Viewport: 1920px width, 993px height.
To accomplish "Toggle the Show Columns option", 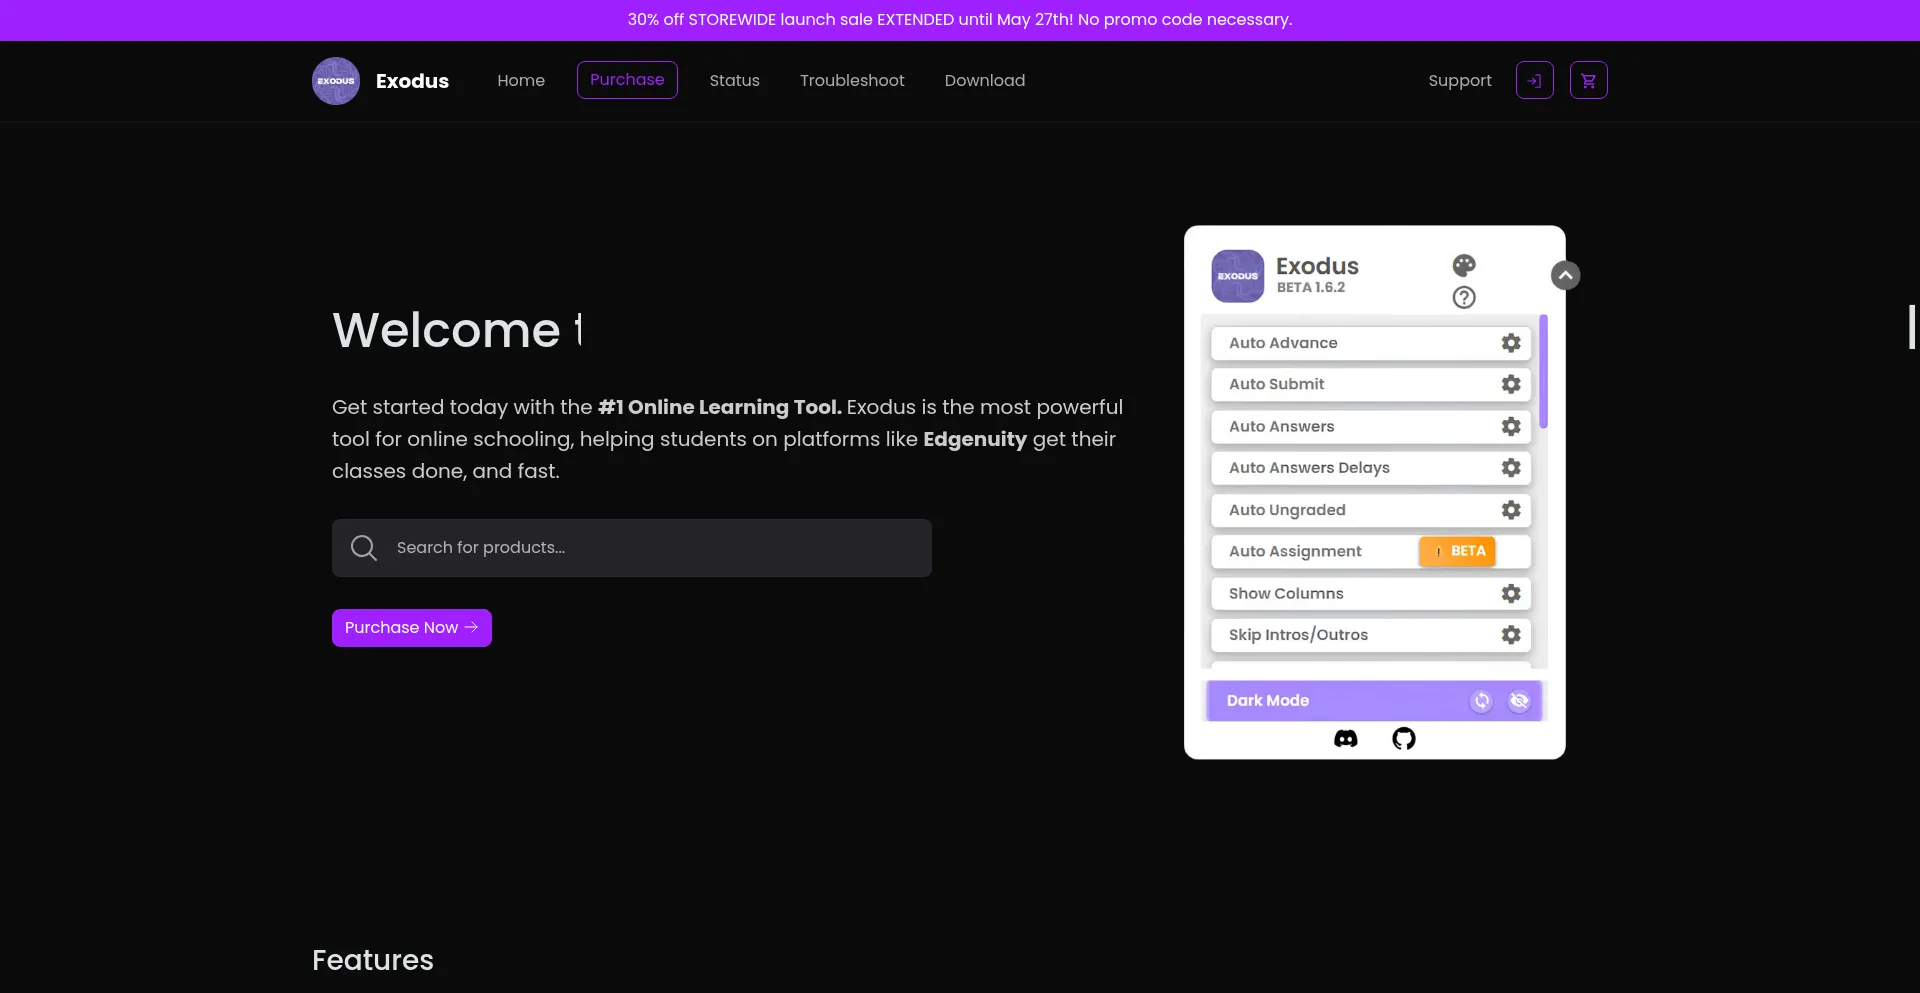I will pos(1371,593).
